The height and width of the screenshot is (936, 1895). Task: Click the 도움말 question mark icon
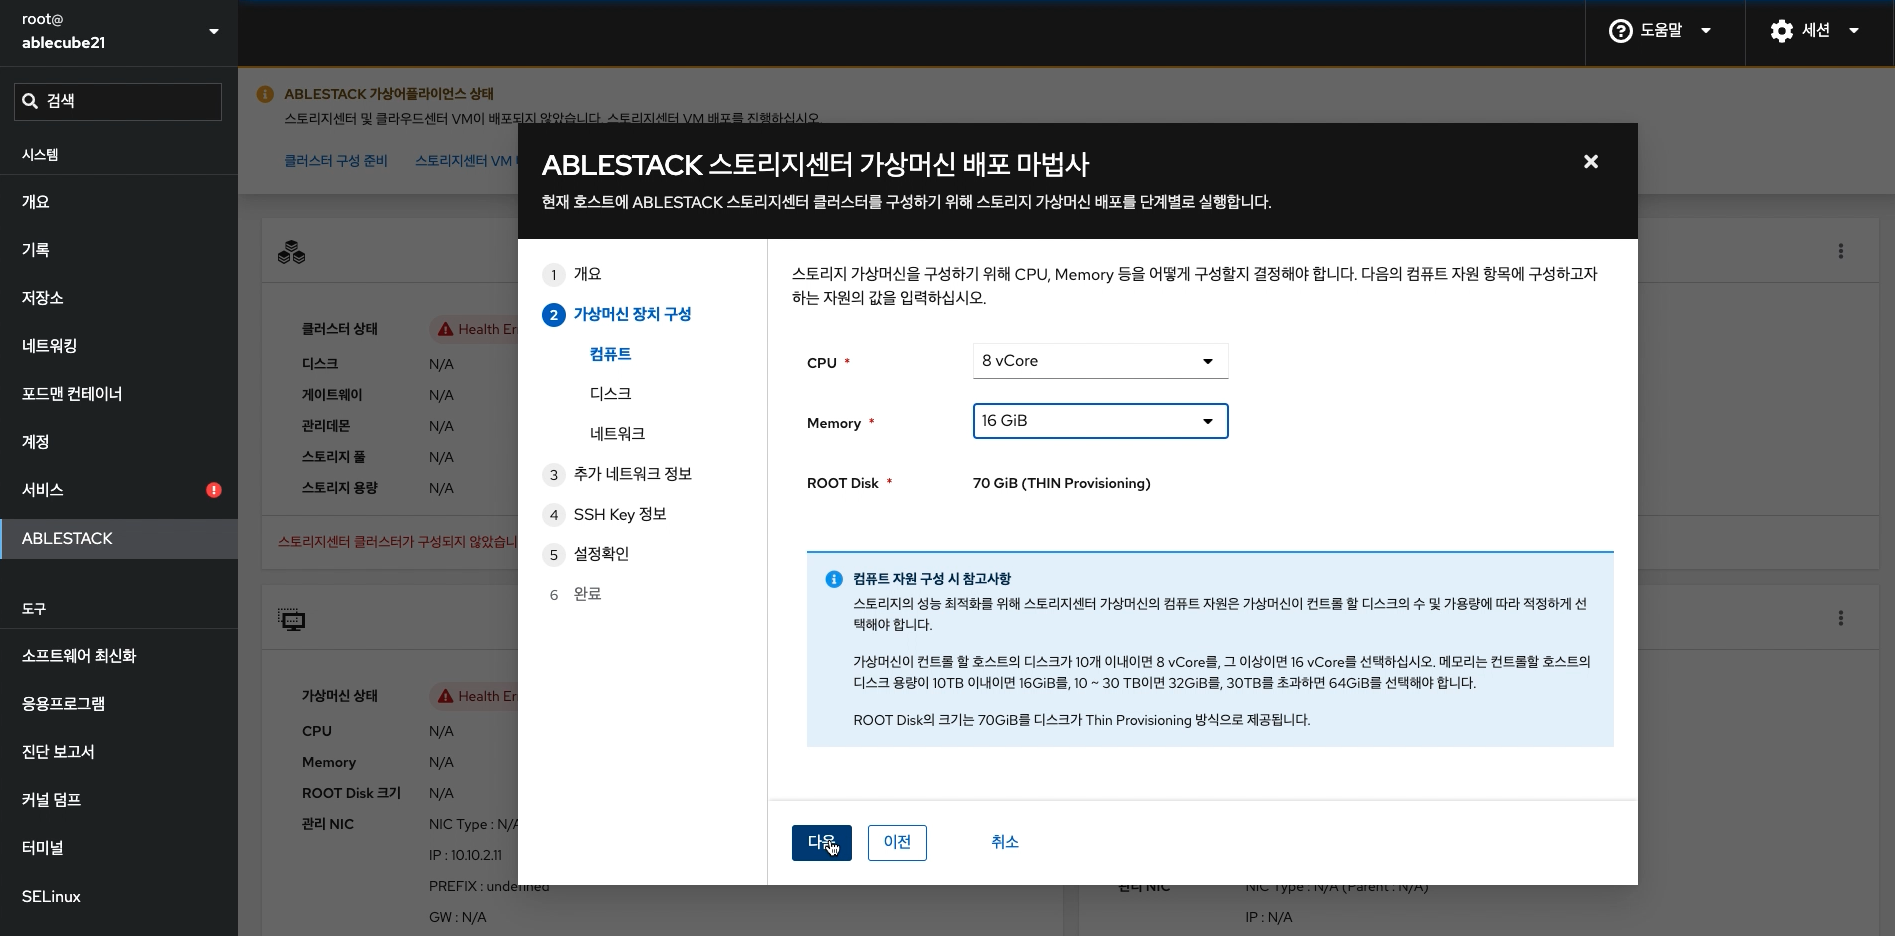[1622, 29]
